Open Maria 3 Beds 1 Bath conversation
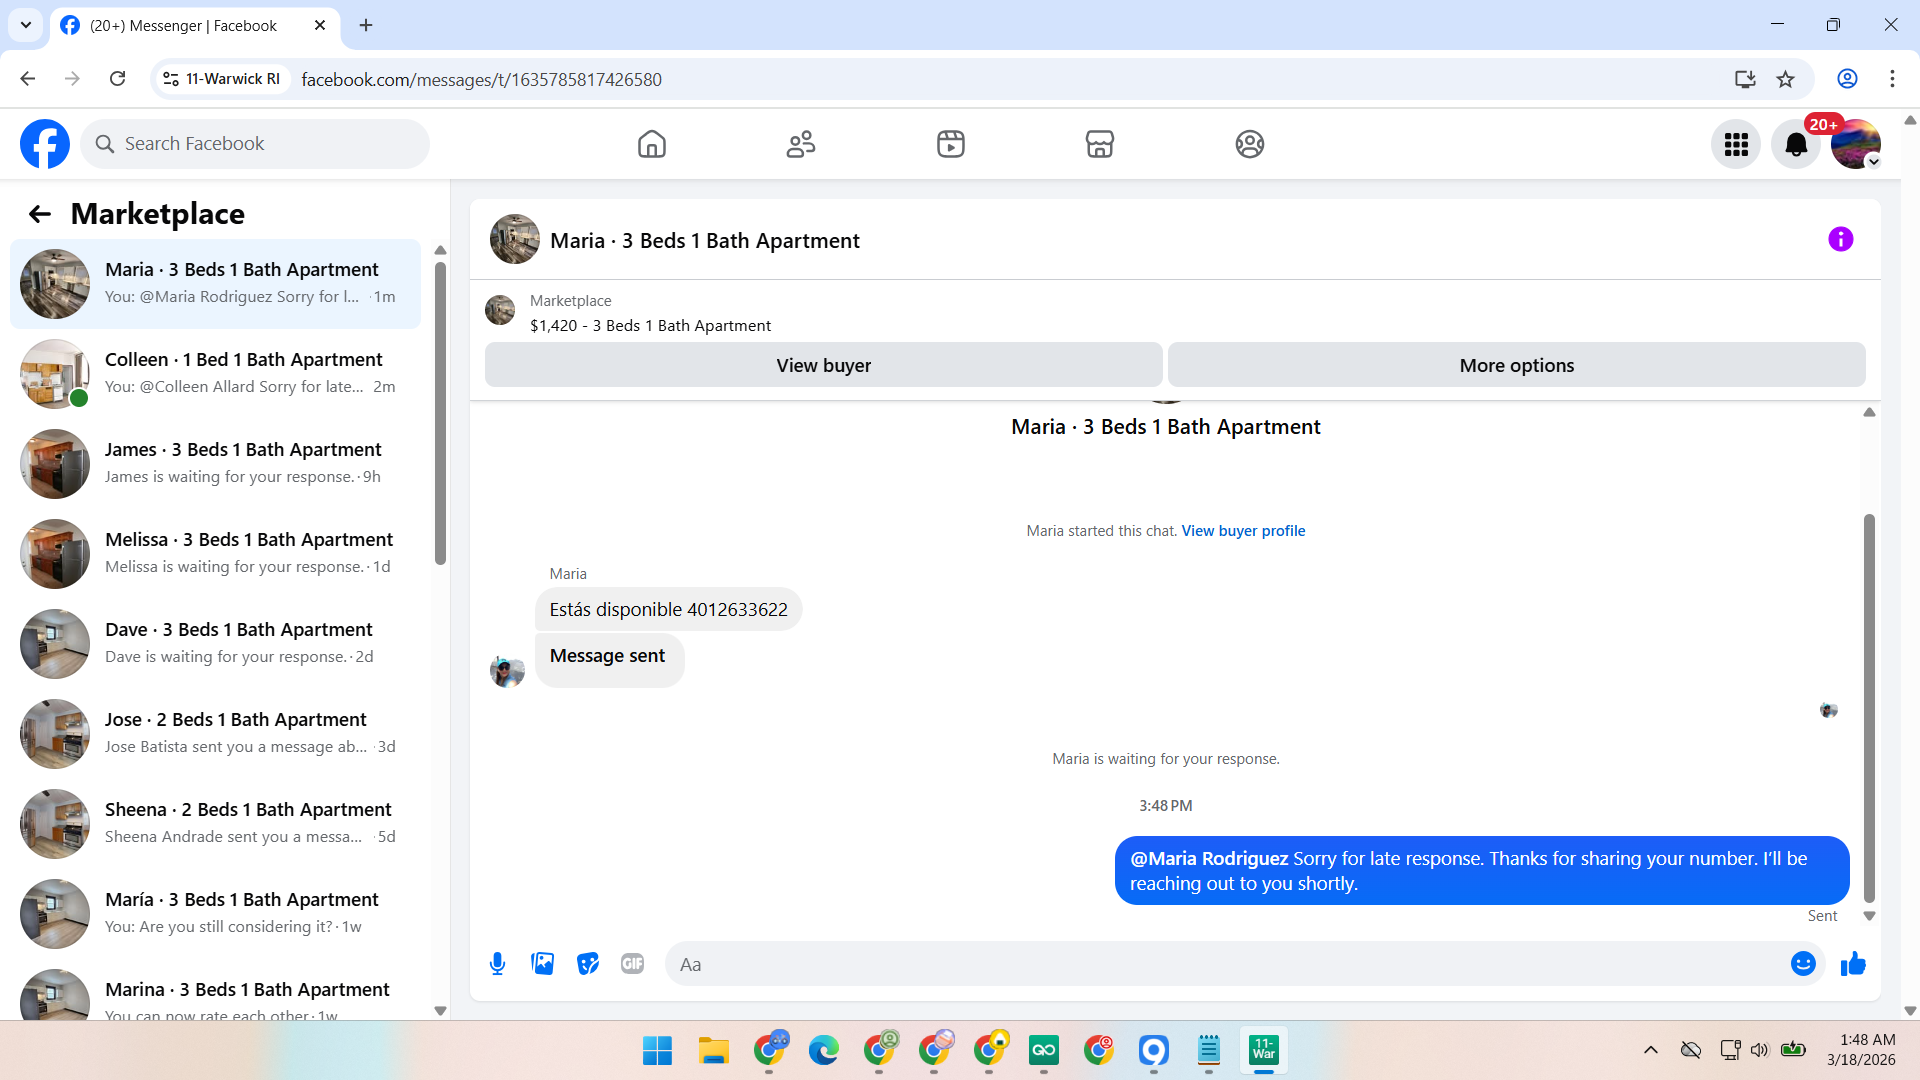This screenshot has width=1920, height=1080. coord(215,284)
